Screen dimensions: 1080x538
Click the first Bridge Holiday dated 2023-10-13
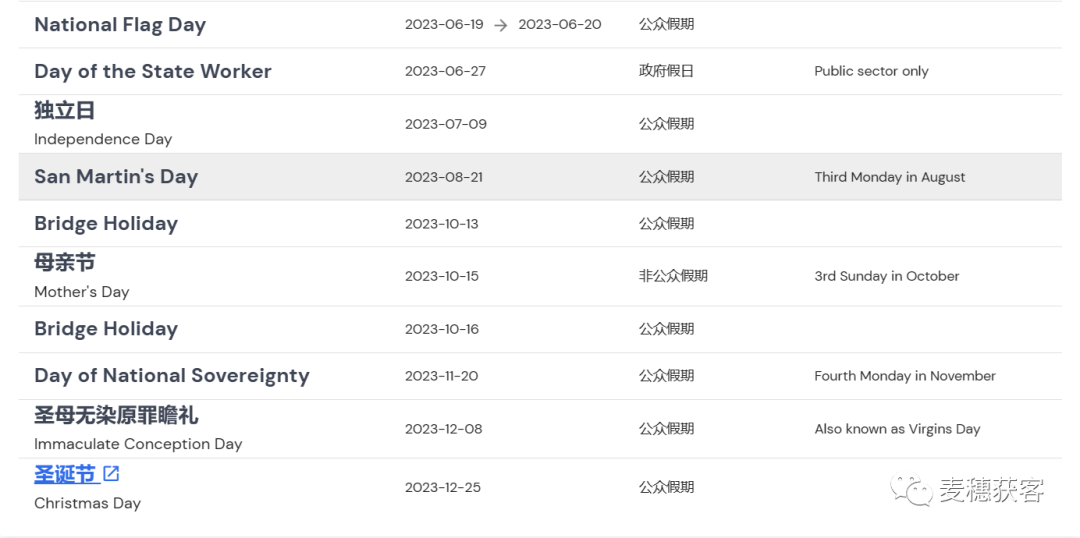(106, 224)
